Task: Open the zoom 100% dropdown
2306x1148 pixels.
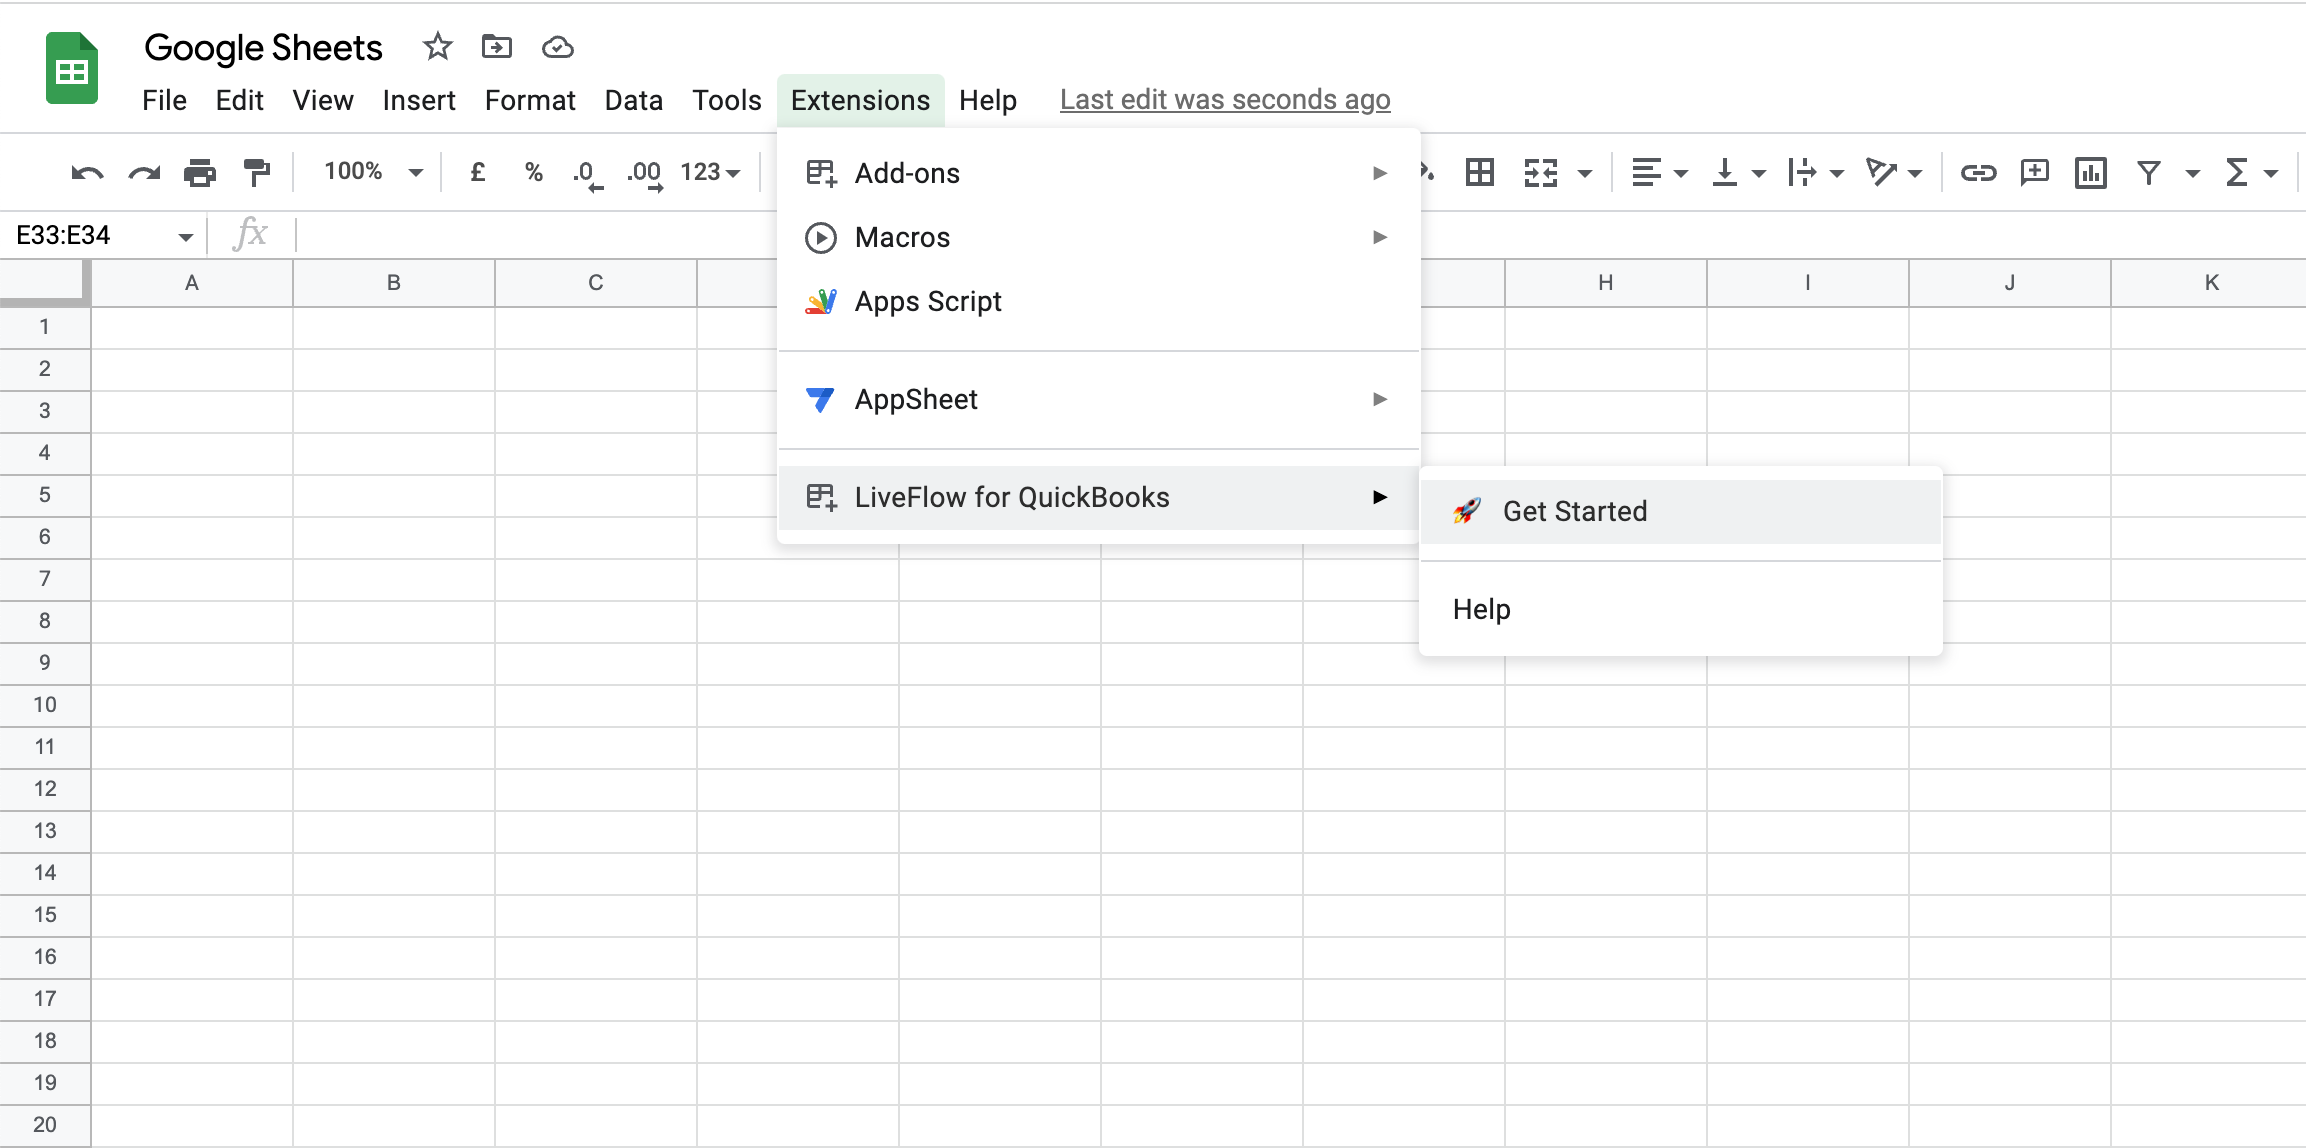Action: pyautogui.click(x=374, y=172)
